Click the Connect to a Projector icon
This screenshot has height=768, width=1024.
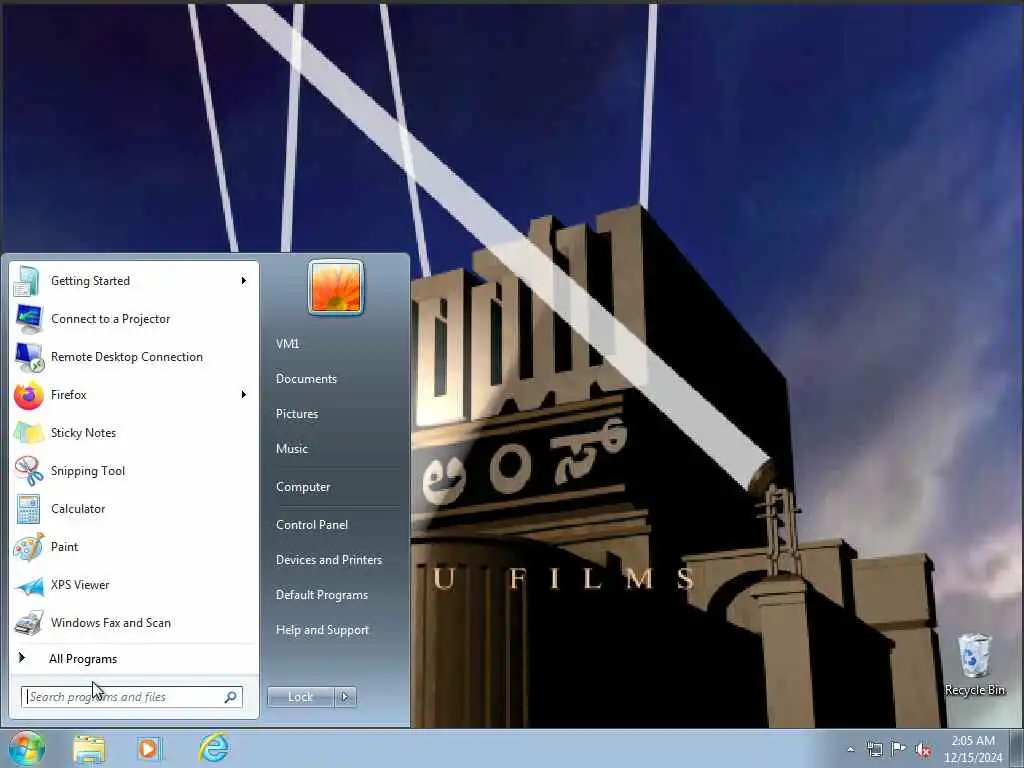[x=28, y=319]
